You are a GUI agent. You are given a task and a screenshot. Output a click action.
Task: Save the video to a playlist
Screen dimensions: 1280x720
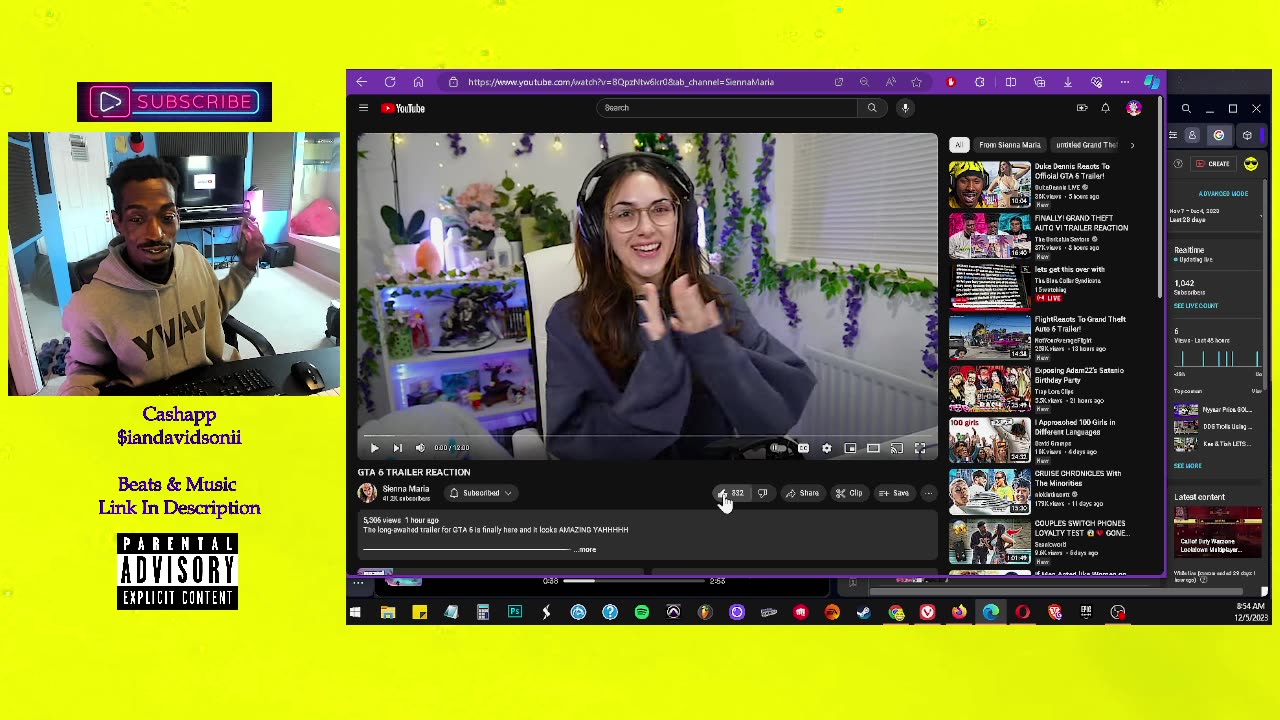pyautogui.click(x=894, y=493)
